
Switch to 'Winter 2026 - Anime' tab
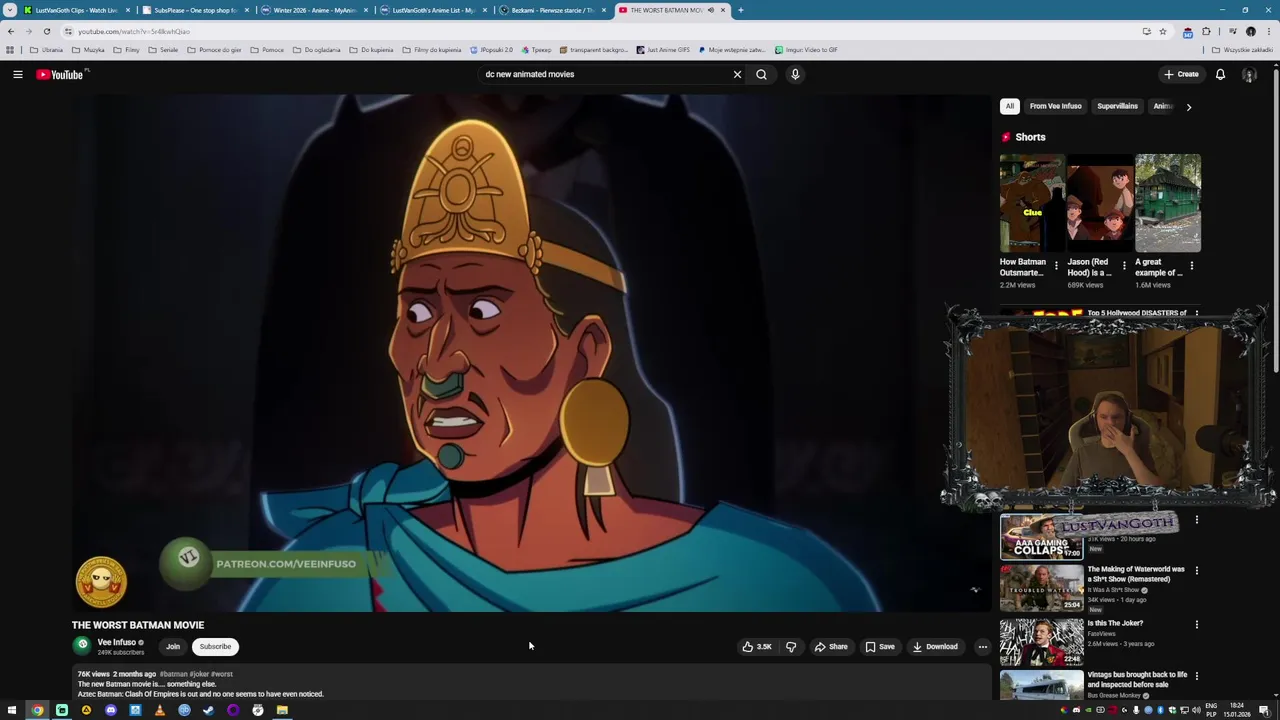(314, 10)
